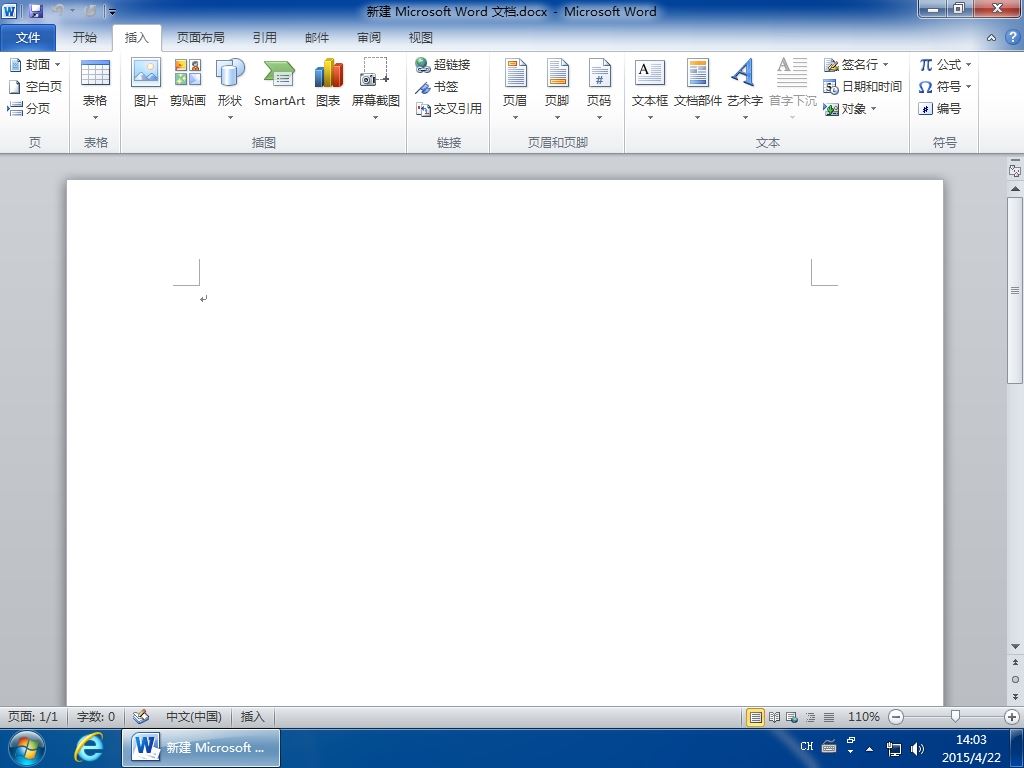Image resolution: width=1024 pixels, height=768 pixels.
Task: Insert a SmartArt graphic
Action: [280, 84]
